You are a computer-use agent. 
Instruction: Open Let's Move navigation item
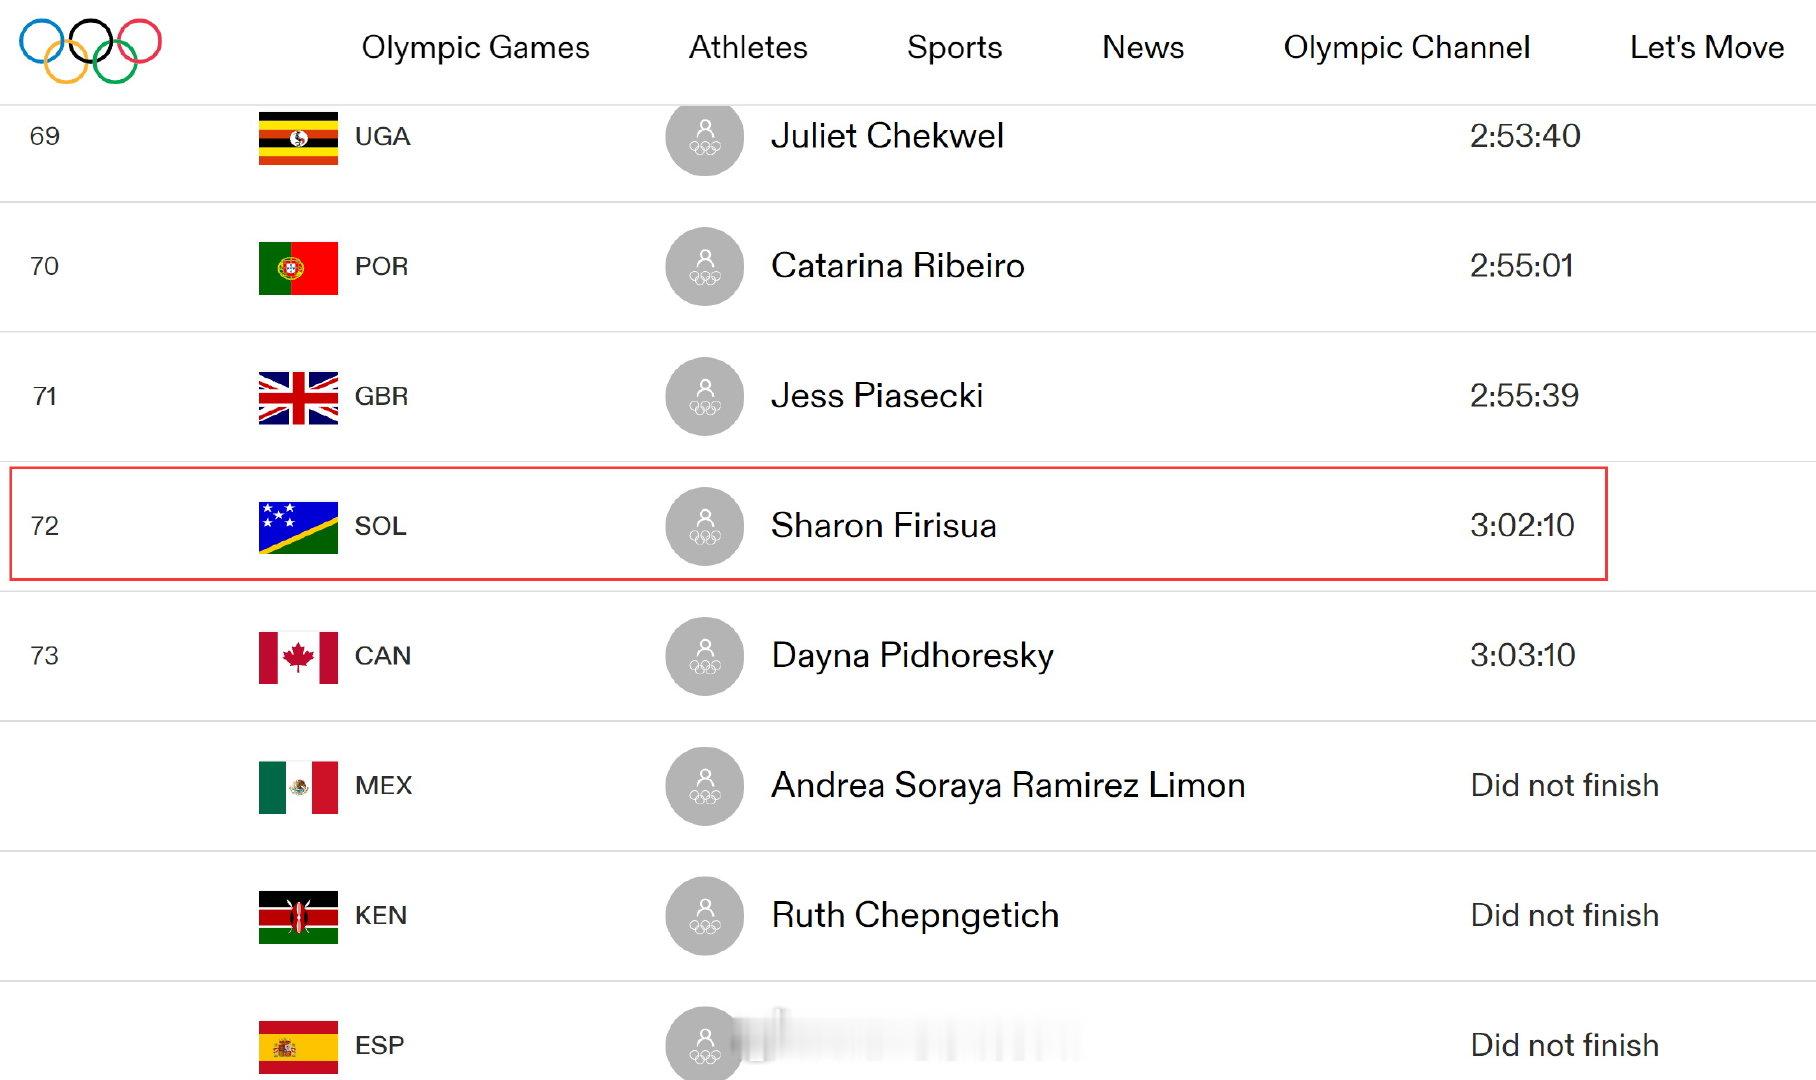point(1707,47)
